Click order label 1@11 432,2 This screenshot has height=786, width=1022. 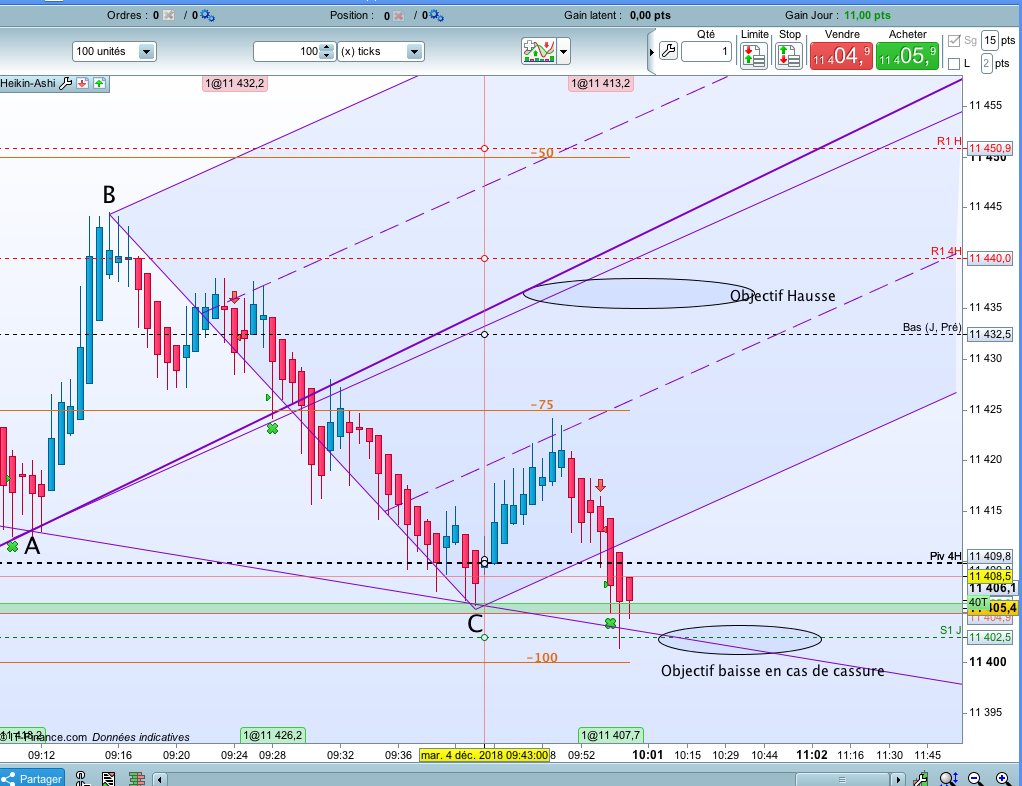click(235, 83)
